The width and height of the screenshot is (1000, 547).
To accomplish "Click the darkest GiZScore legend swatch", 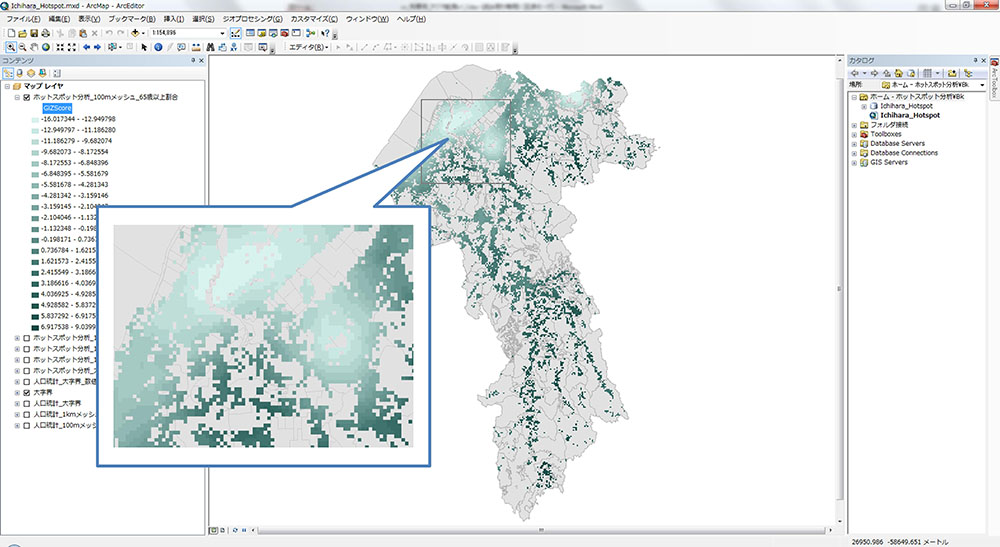I will click(x=35, y=327).
